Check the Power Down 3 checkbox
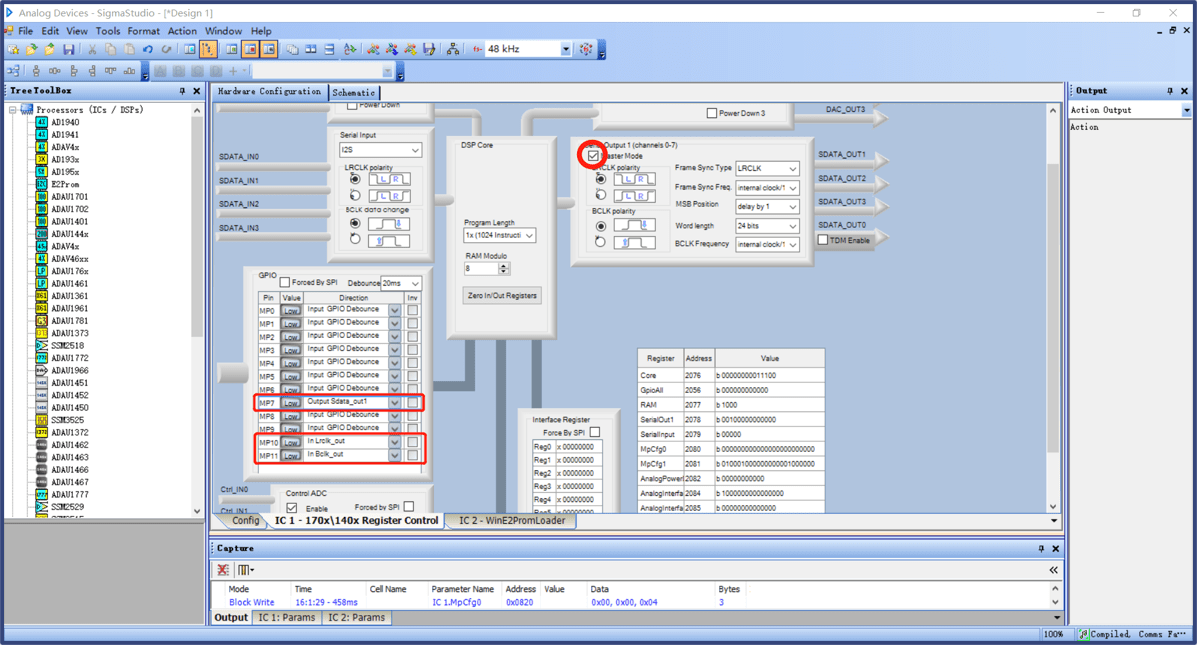 click(x=712, y=114)
